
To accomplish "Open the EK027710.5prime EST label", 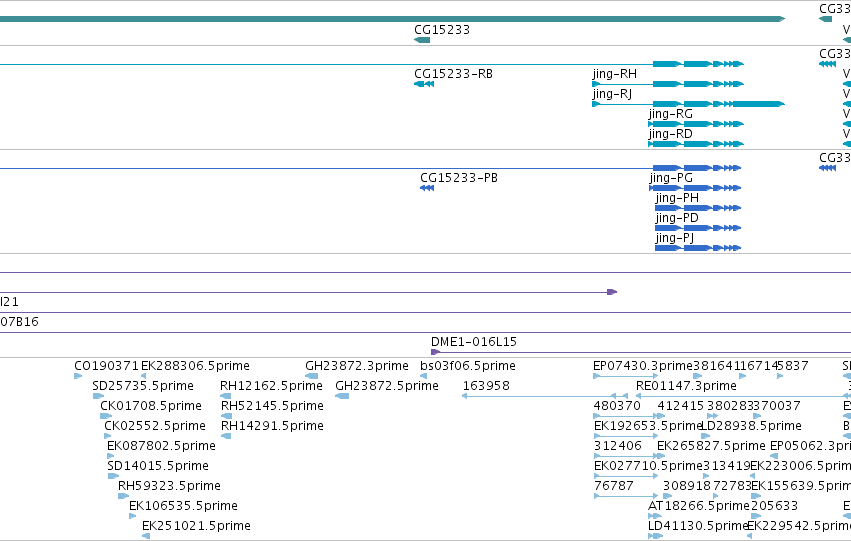I will point(649,466).
